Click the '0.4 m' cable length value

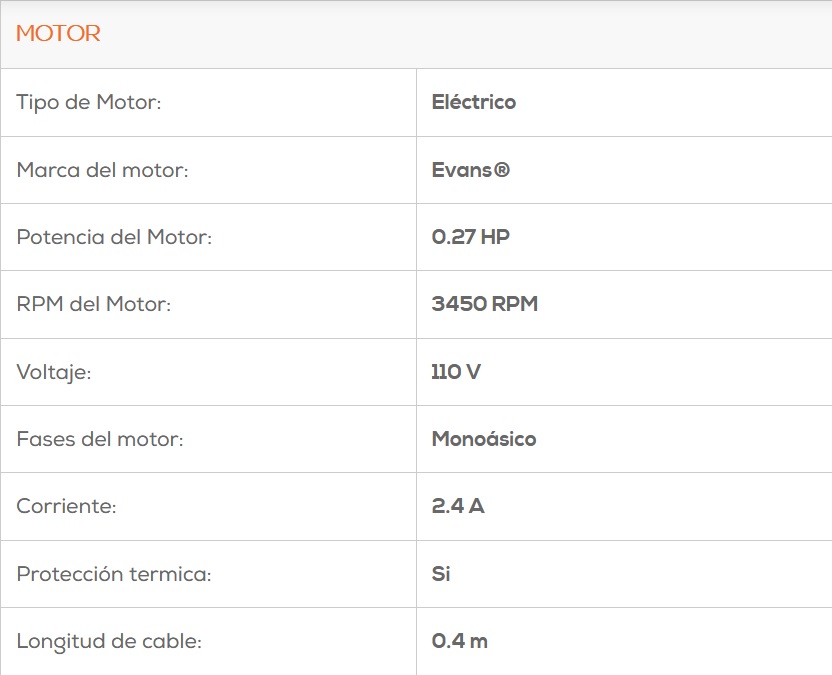[460, 642]
